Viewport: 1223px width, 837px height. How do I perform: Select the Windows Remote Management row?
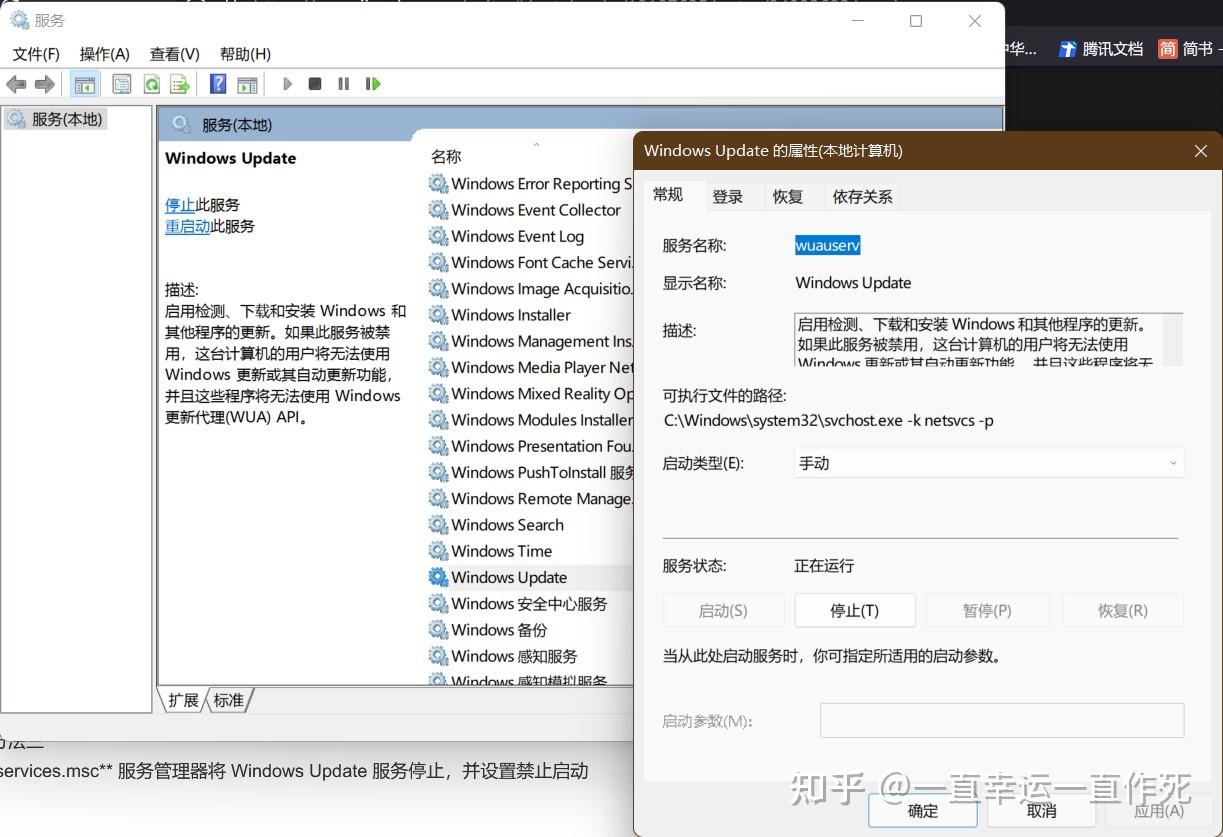click(531, 499)
